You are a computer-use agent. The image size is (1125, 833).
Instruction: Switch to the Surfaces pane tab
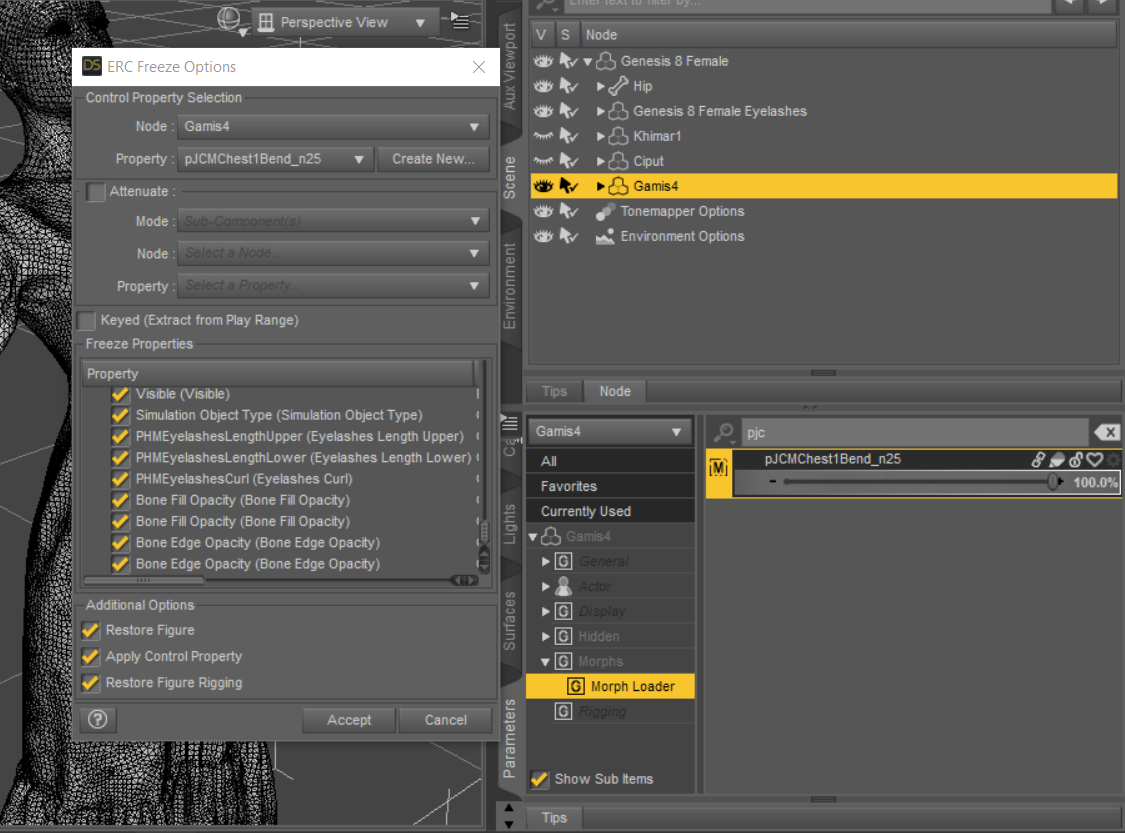pos(509,621)
